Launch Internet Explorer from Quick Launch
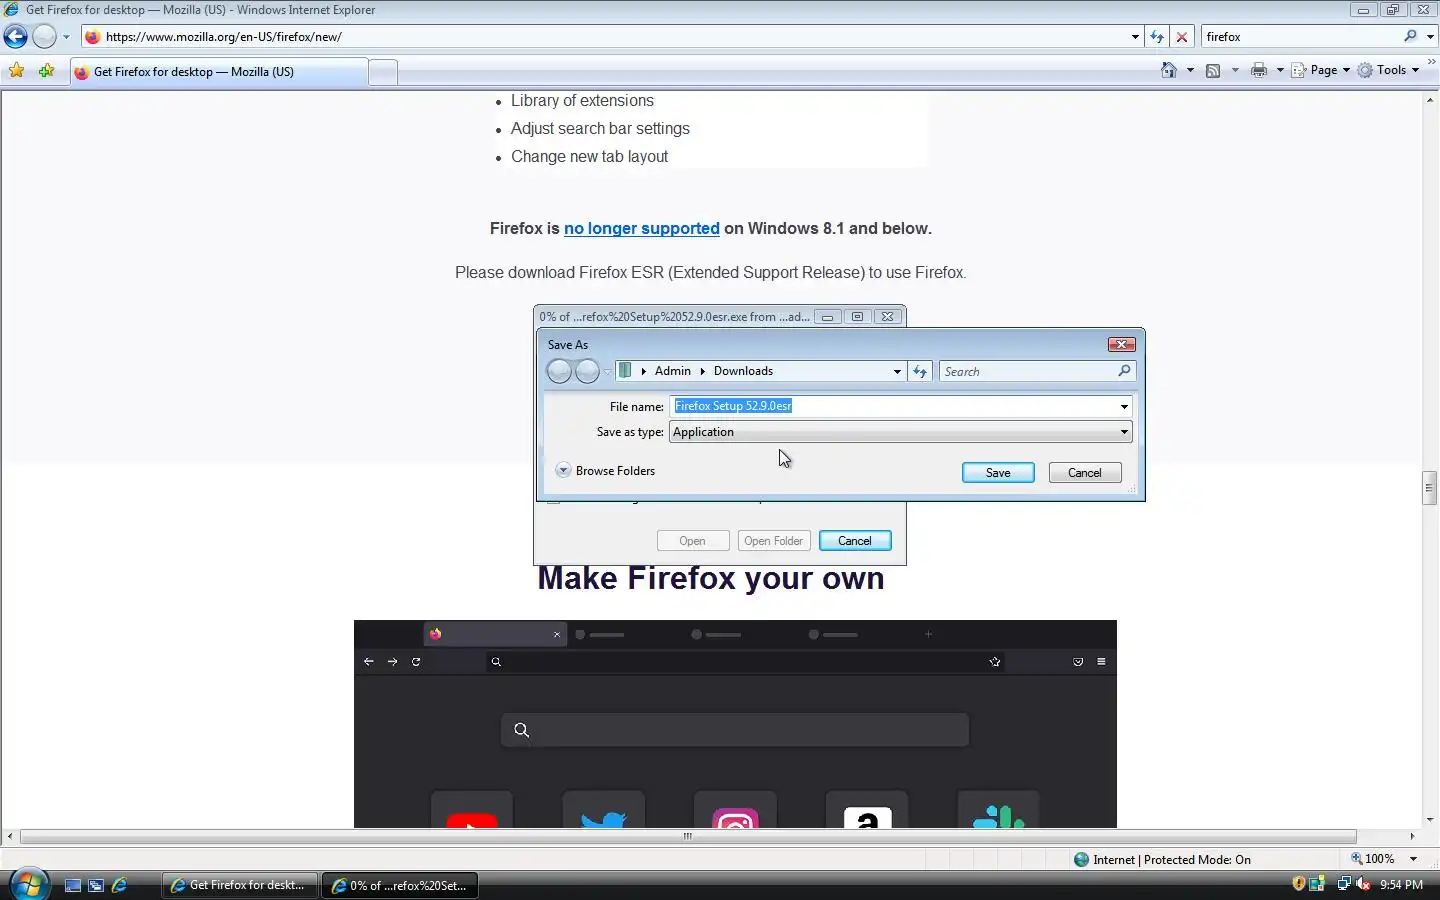The width and height of the screenshot is (1440, 900). pos(119,885)
